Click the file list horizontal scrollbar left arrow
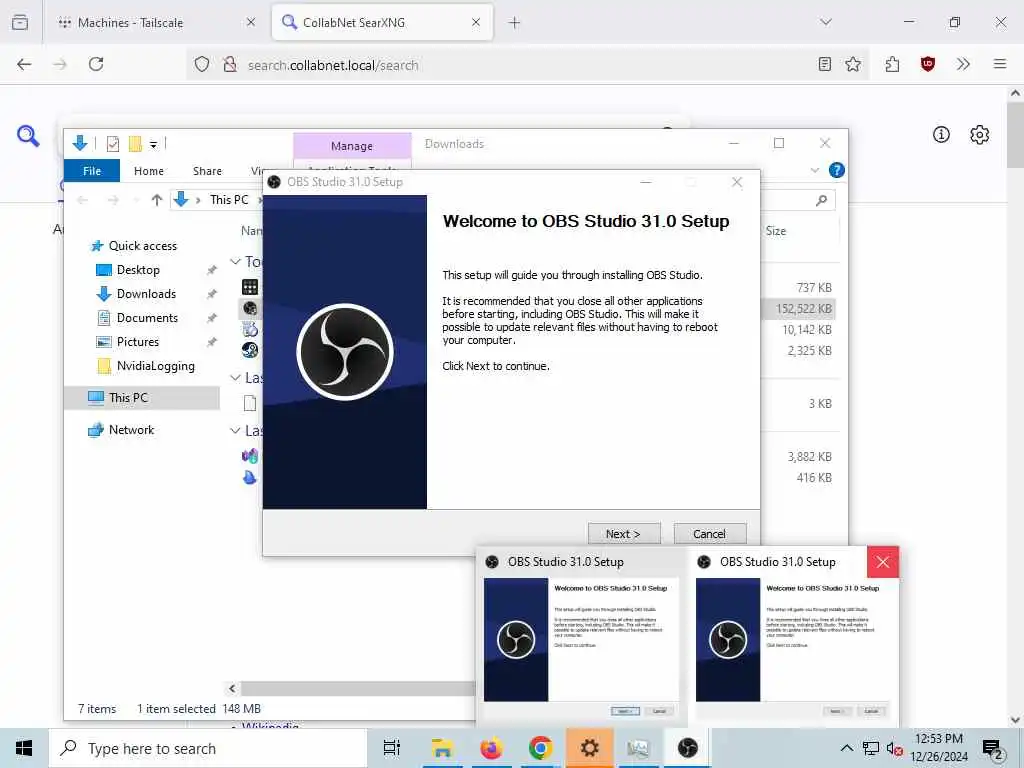This screenshot has height=768, width=1024. (232, 688)
